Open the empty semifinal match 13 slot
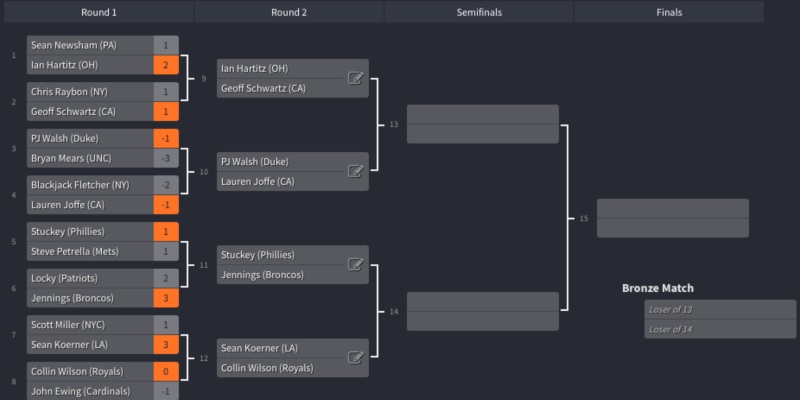 coord(483,124)
